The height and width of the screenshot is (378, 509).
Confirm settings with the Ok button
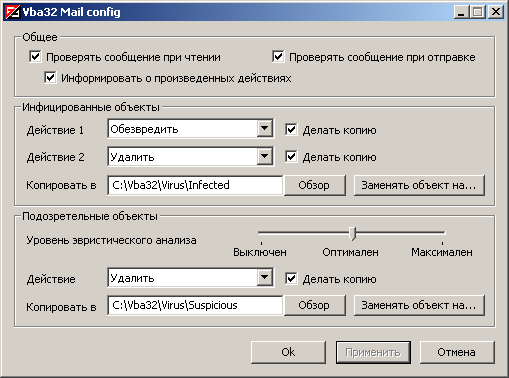(x=288, y=352)
